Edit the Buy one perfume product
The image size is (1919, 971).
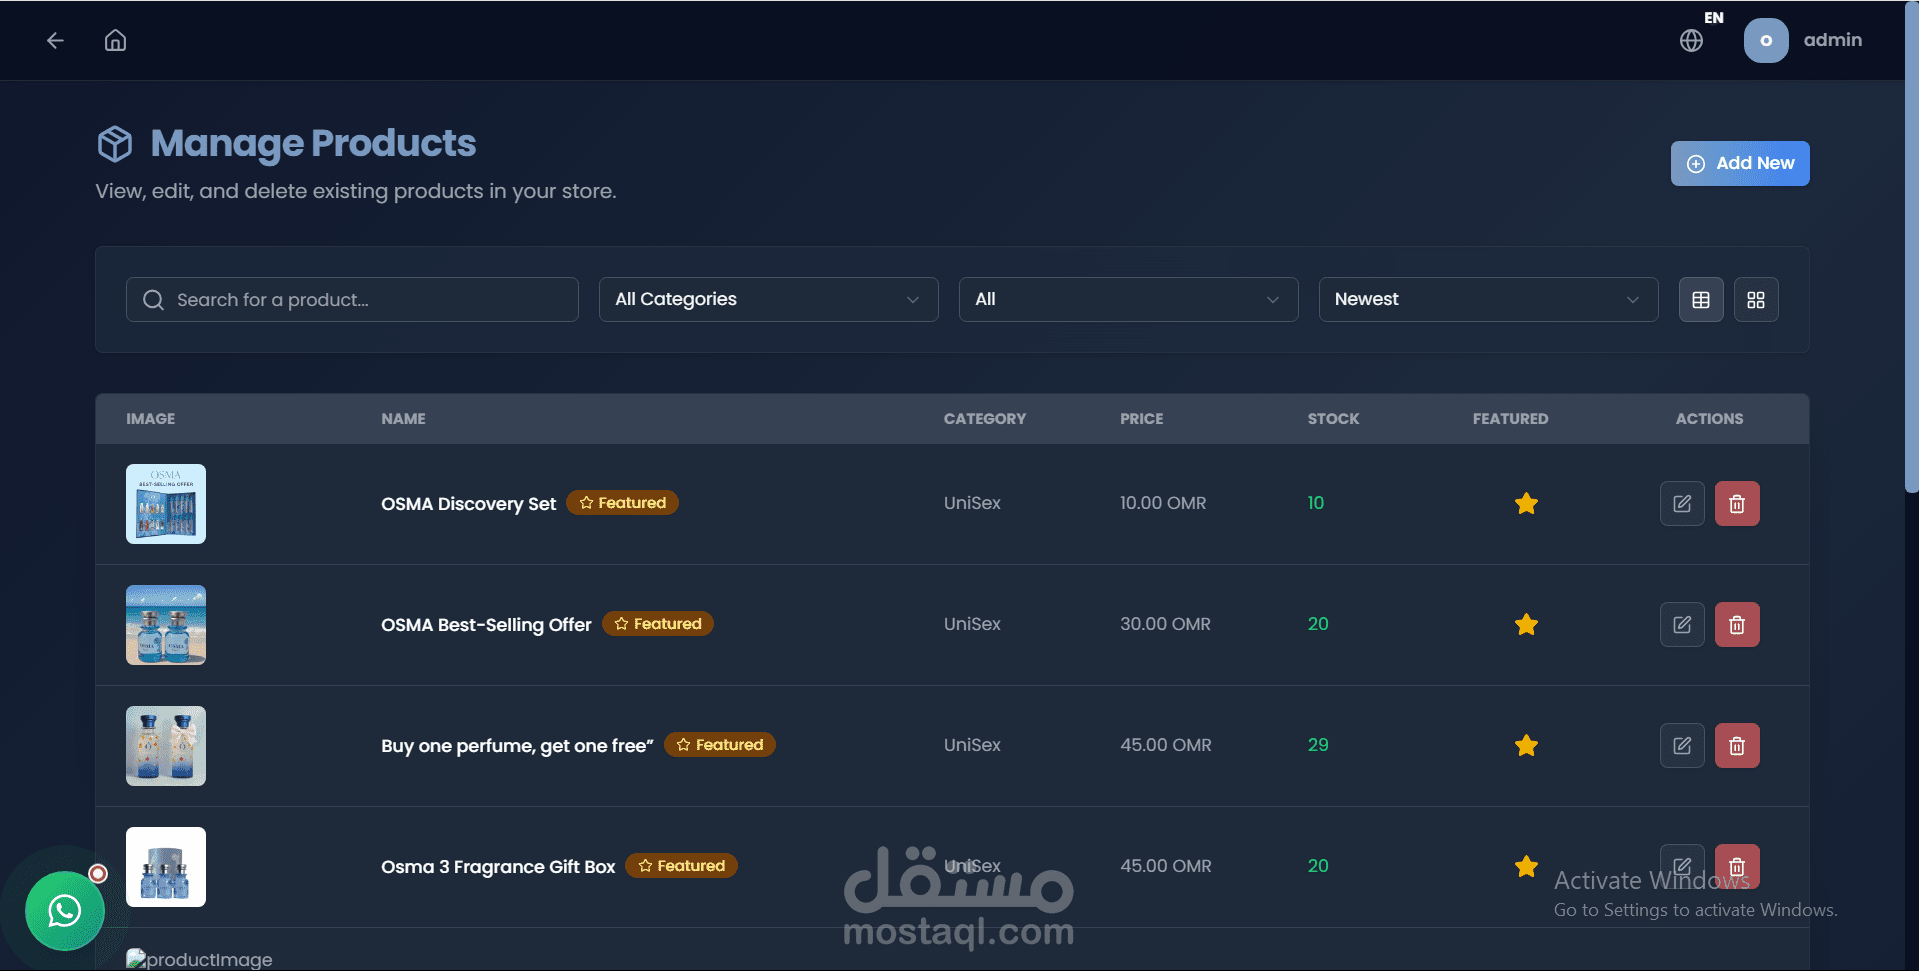pyautogui.click(x=1682, y=745)
